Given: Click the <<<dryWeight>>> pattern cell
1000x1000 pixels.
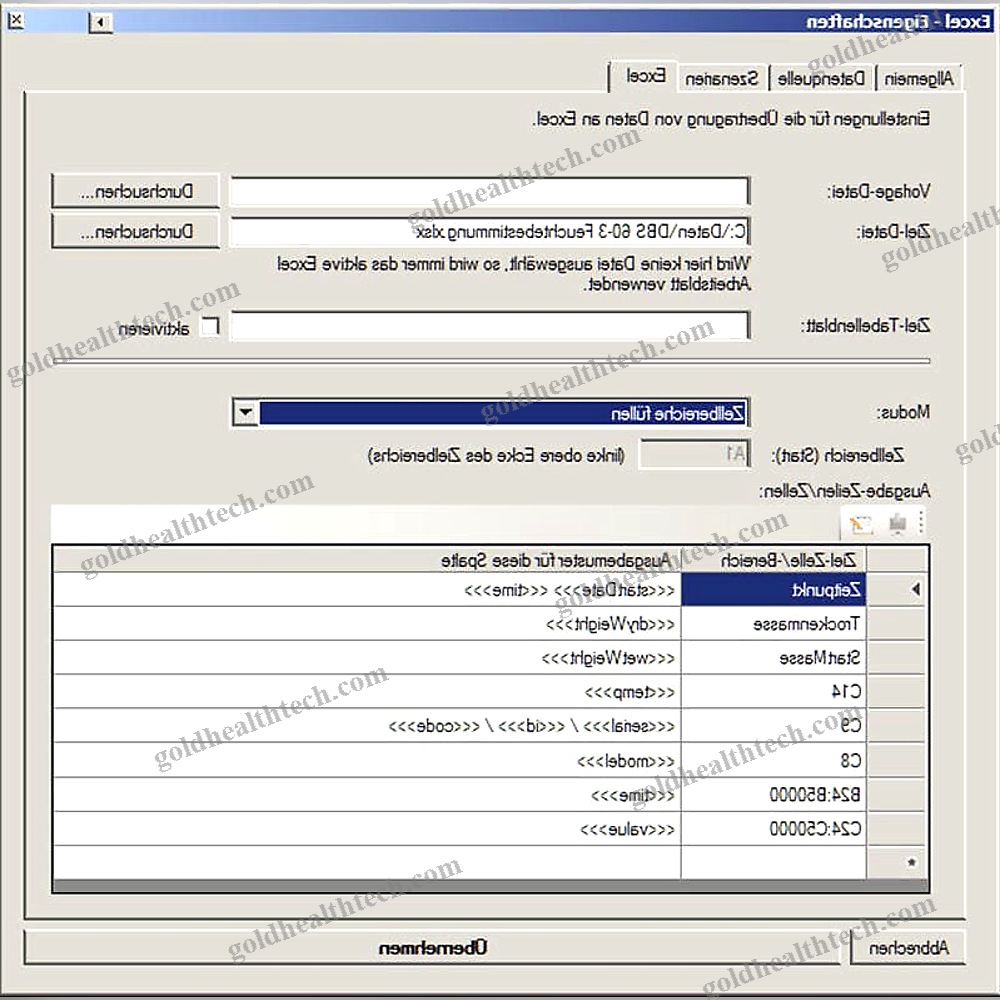Looking at the screenshot, I should pos(367,624).
